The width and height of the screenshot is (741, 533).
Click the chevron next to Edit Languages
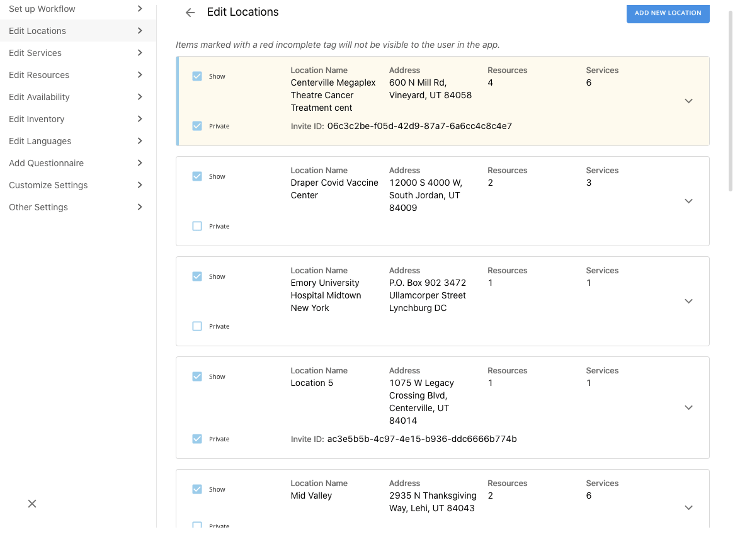(139, 141)
